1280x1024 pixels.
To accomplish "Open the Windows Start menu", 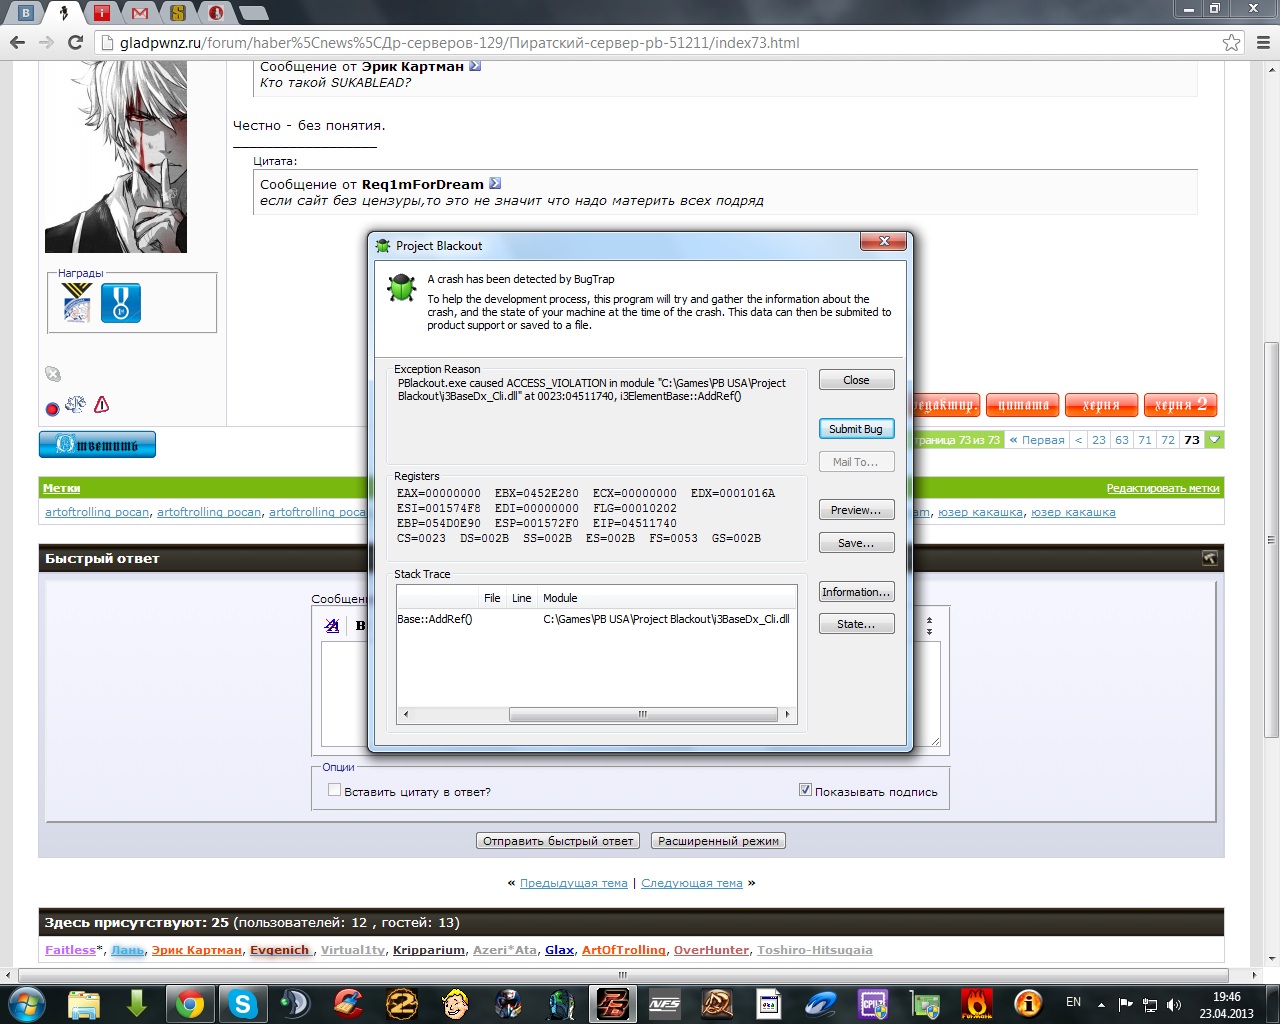I will 26,1003.
